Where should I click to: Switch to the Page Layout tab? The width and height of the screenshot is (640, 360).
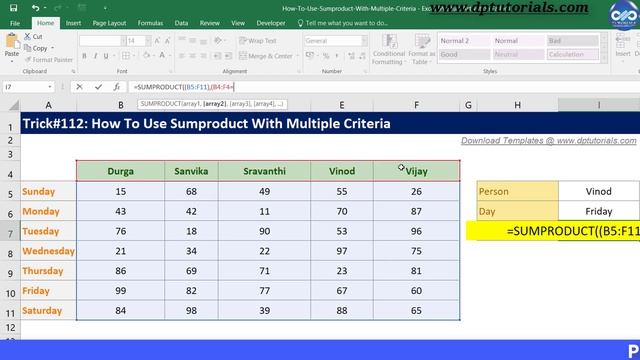pyautogui.click(x=109, y=23)
